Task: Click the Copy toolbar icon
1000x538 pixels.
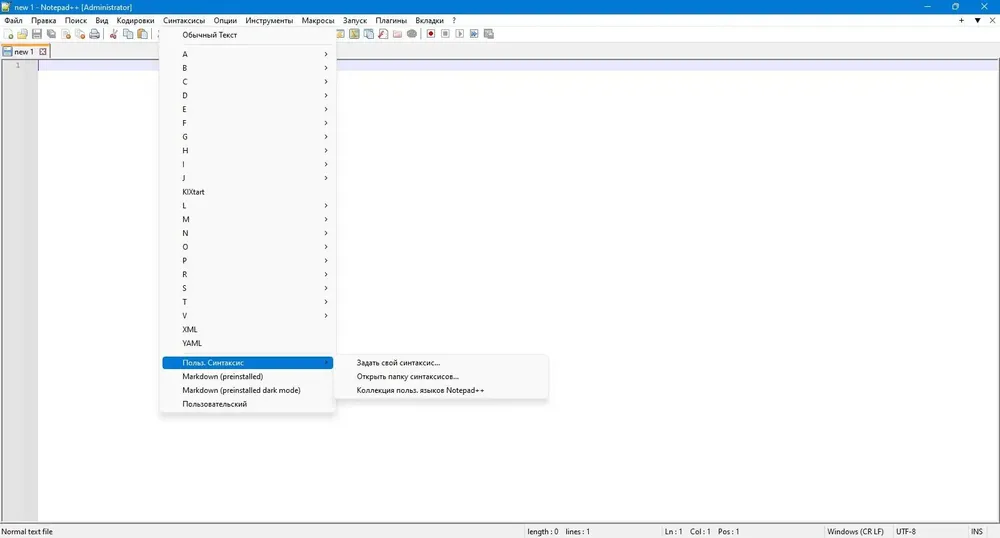Action: pyautogui.click(x=128, y=34)
